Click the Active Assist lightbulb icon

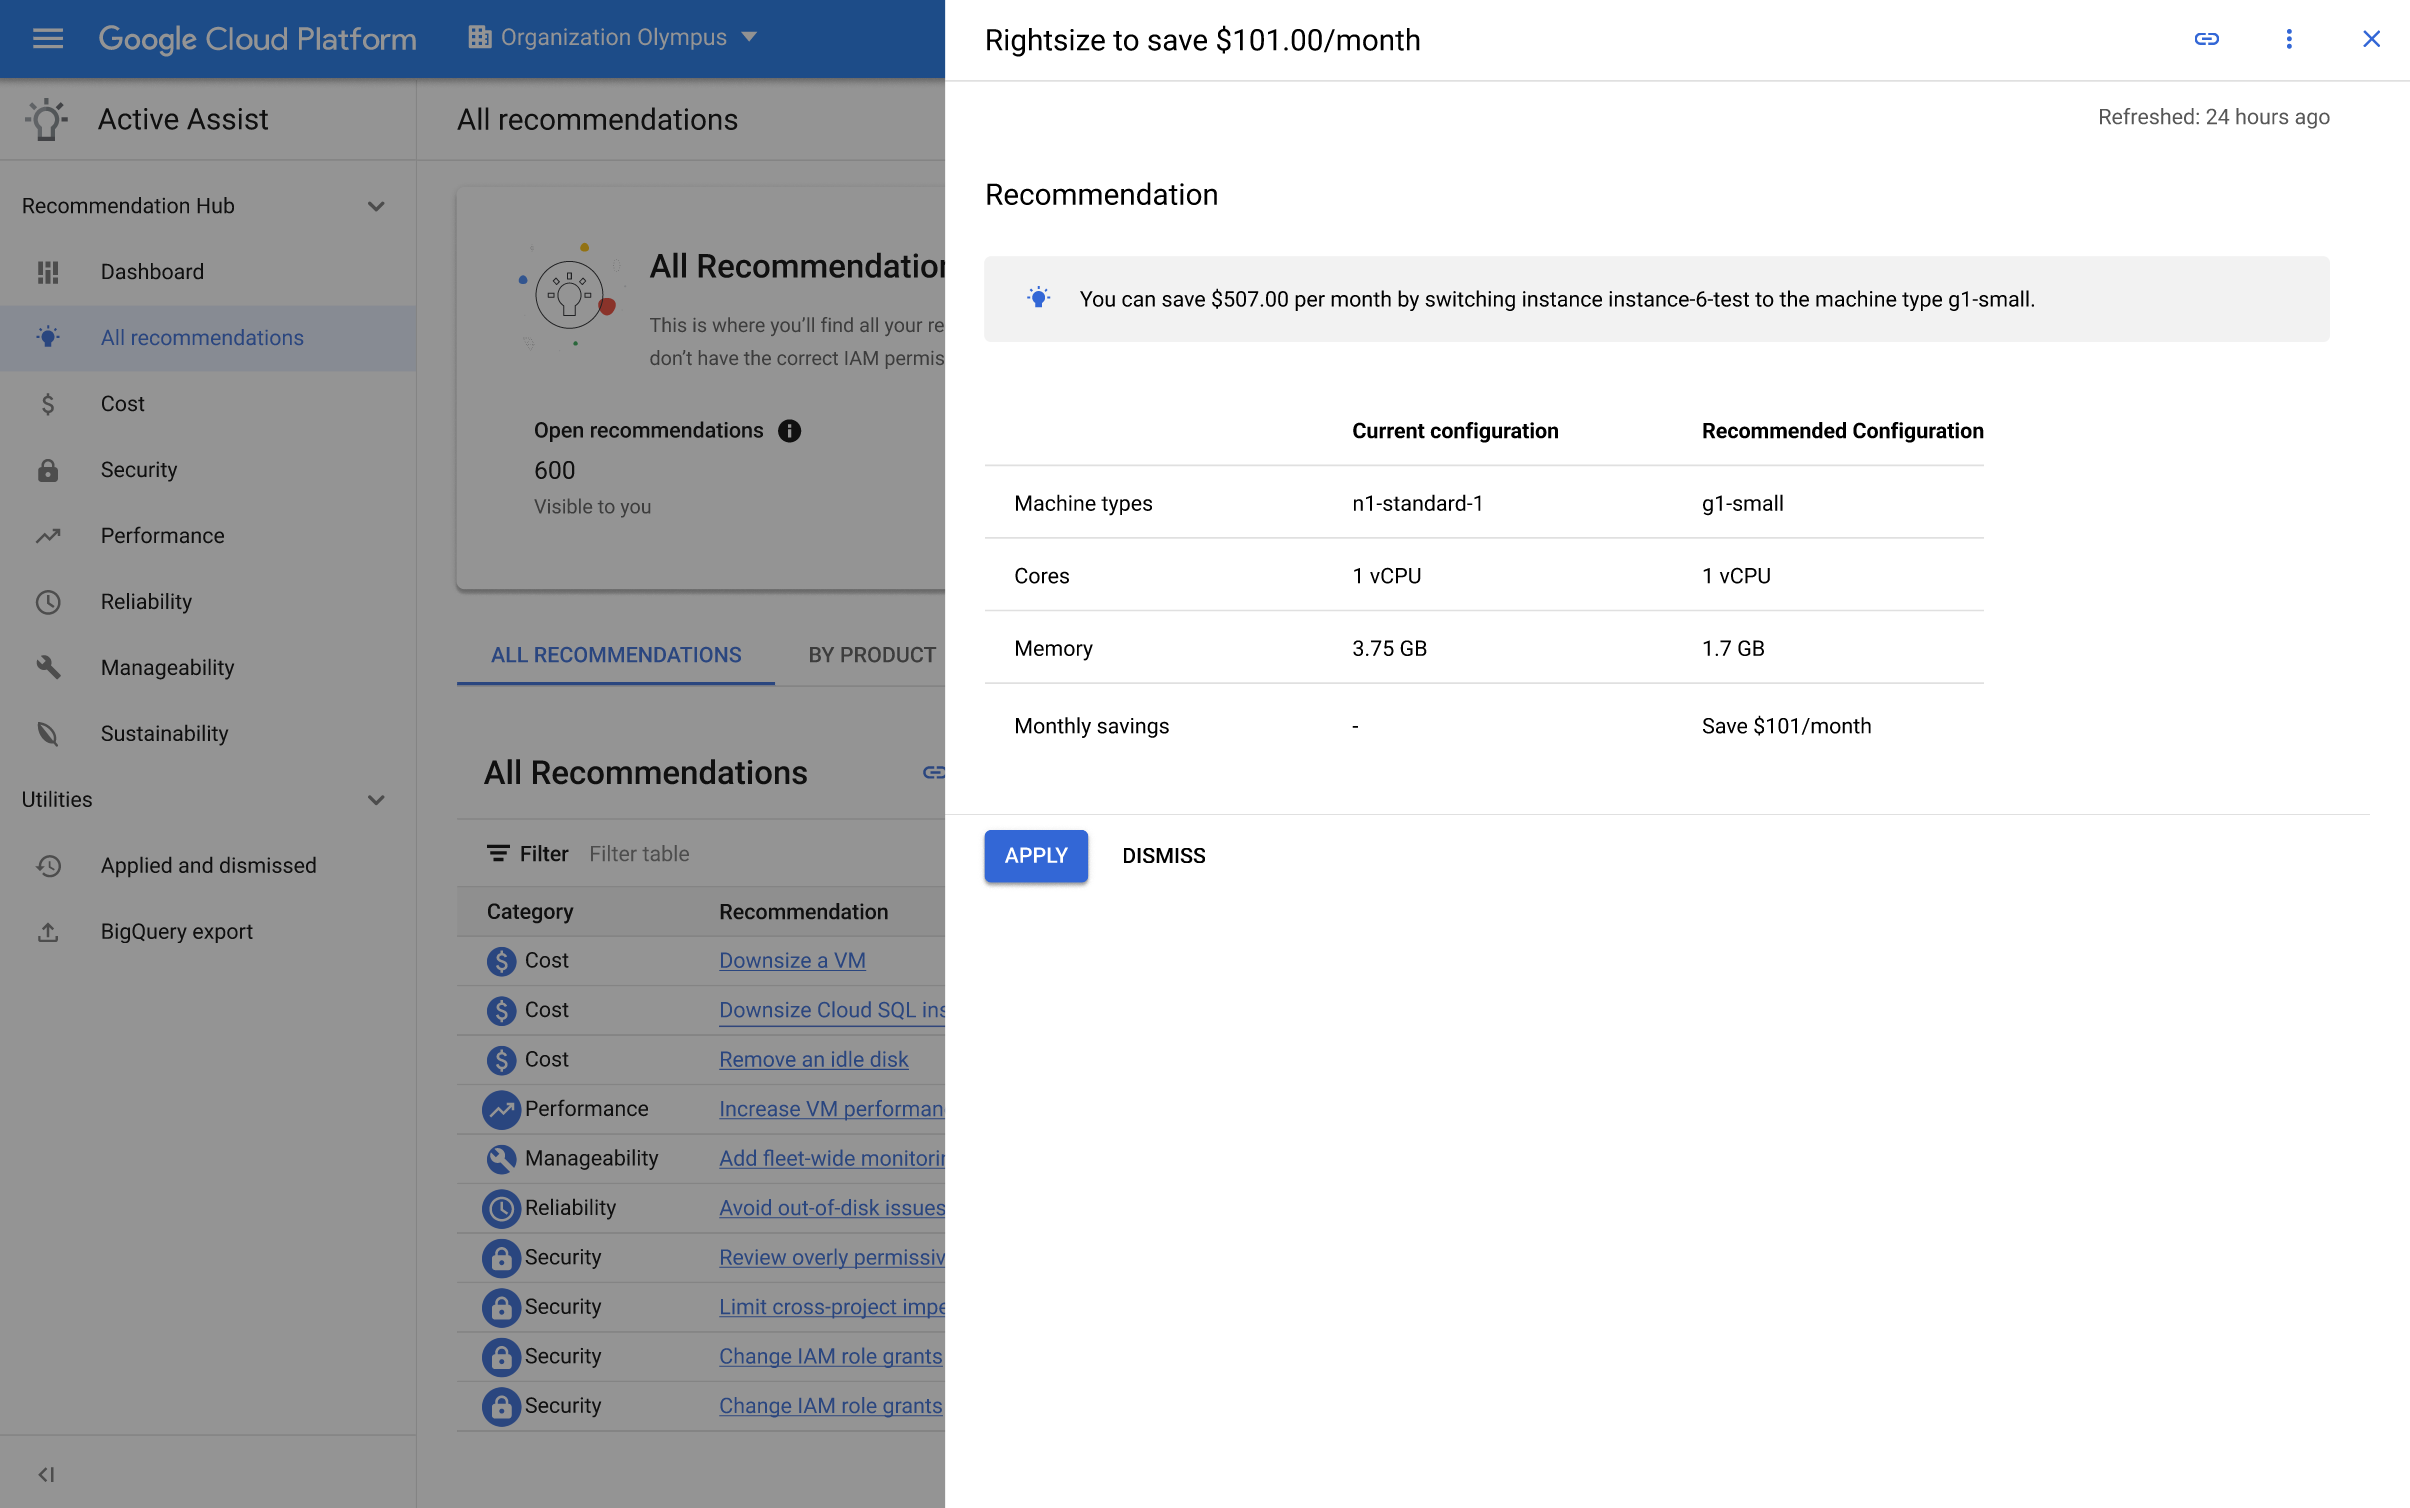coord(47,120)
